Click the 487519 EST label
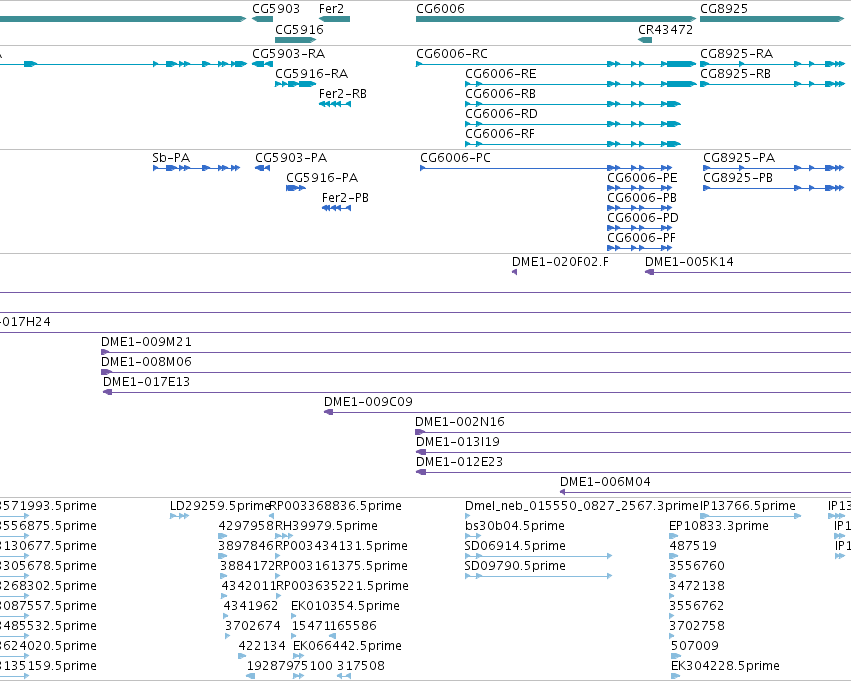The width and height of the screenshot is (851, 681). click(693, 546)
